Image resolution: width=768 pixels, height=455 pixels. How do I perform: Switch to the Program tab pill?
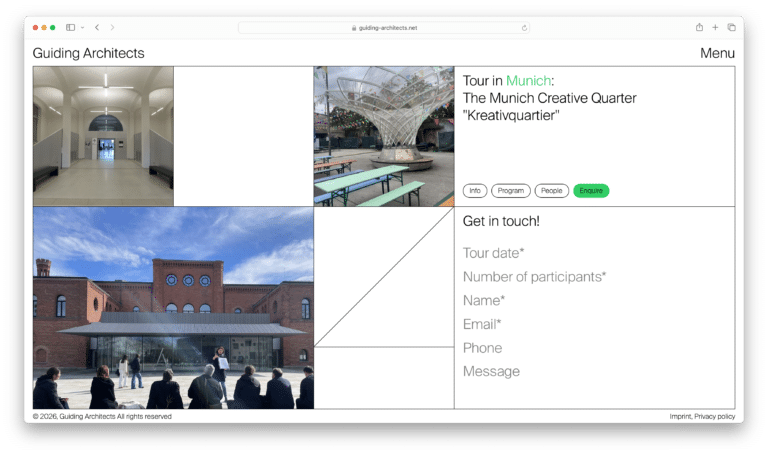point(510,190)
